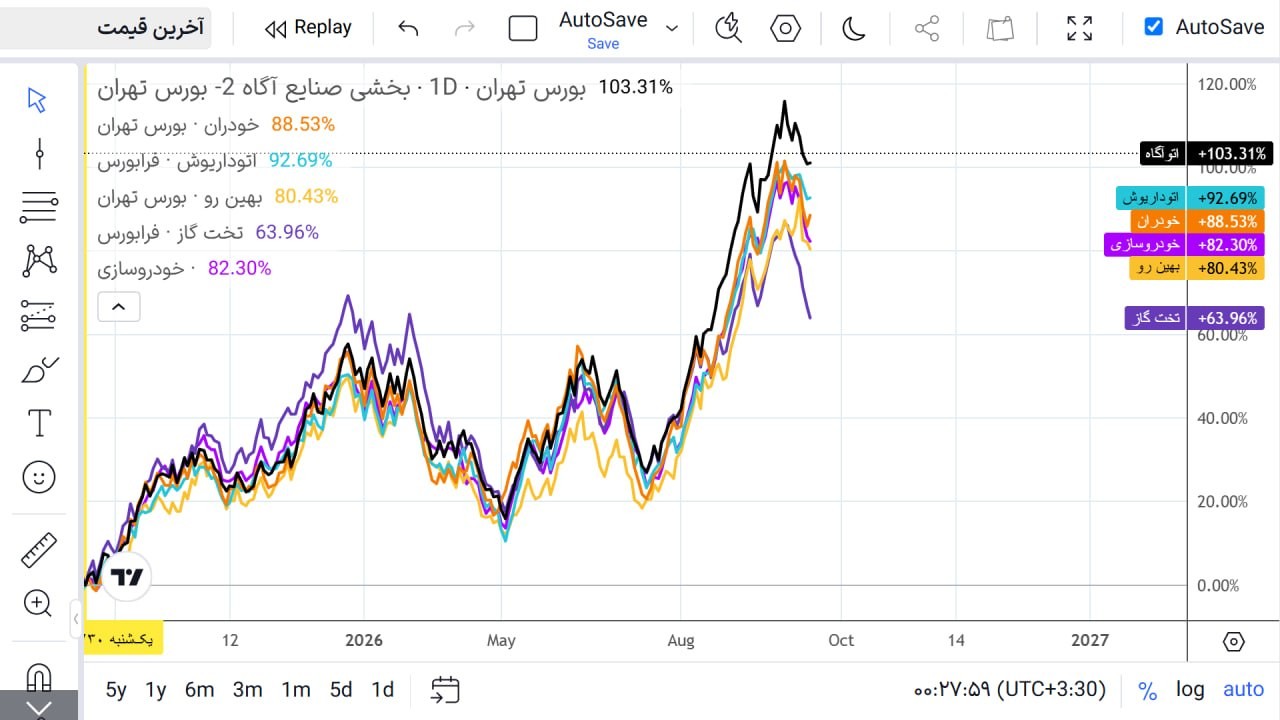Select the ruler measure tool
The height and width of the screenshot is (720, 1280).
(x=38, y=550)
